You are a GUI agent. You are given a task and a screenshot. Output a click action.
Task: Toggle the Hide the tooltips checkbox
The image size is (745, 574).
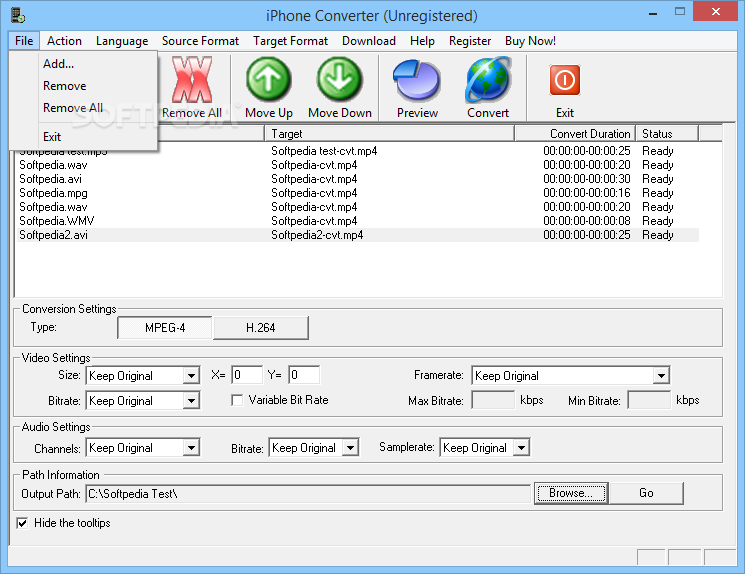click(22, 523)
